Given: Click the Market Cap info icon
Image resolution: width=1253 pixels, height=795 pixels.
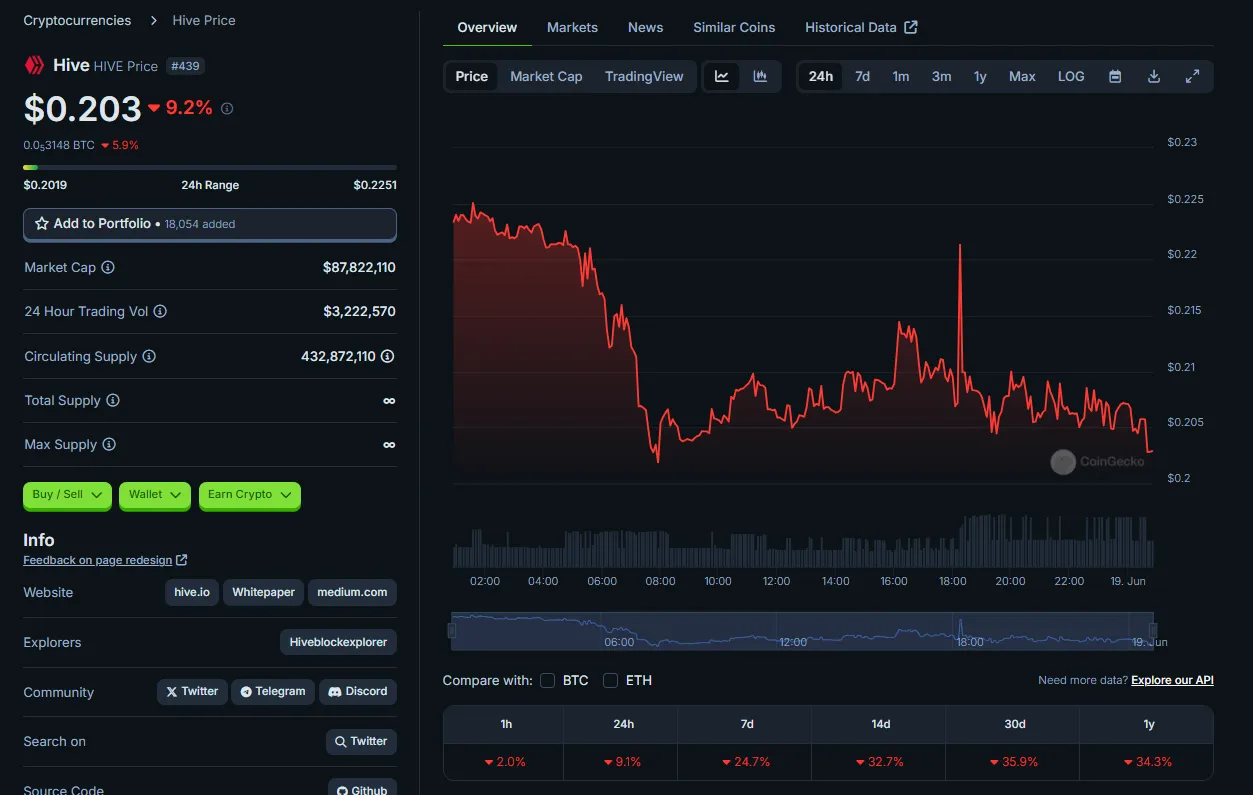Looking at the screenshot, I should coord(108,267).
